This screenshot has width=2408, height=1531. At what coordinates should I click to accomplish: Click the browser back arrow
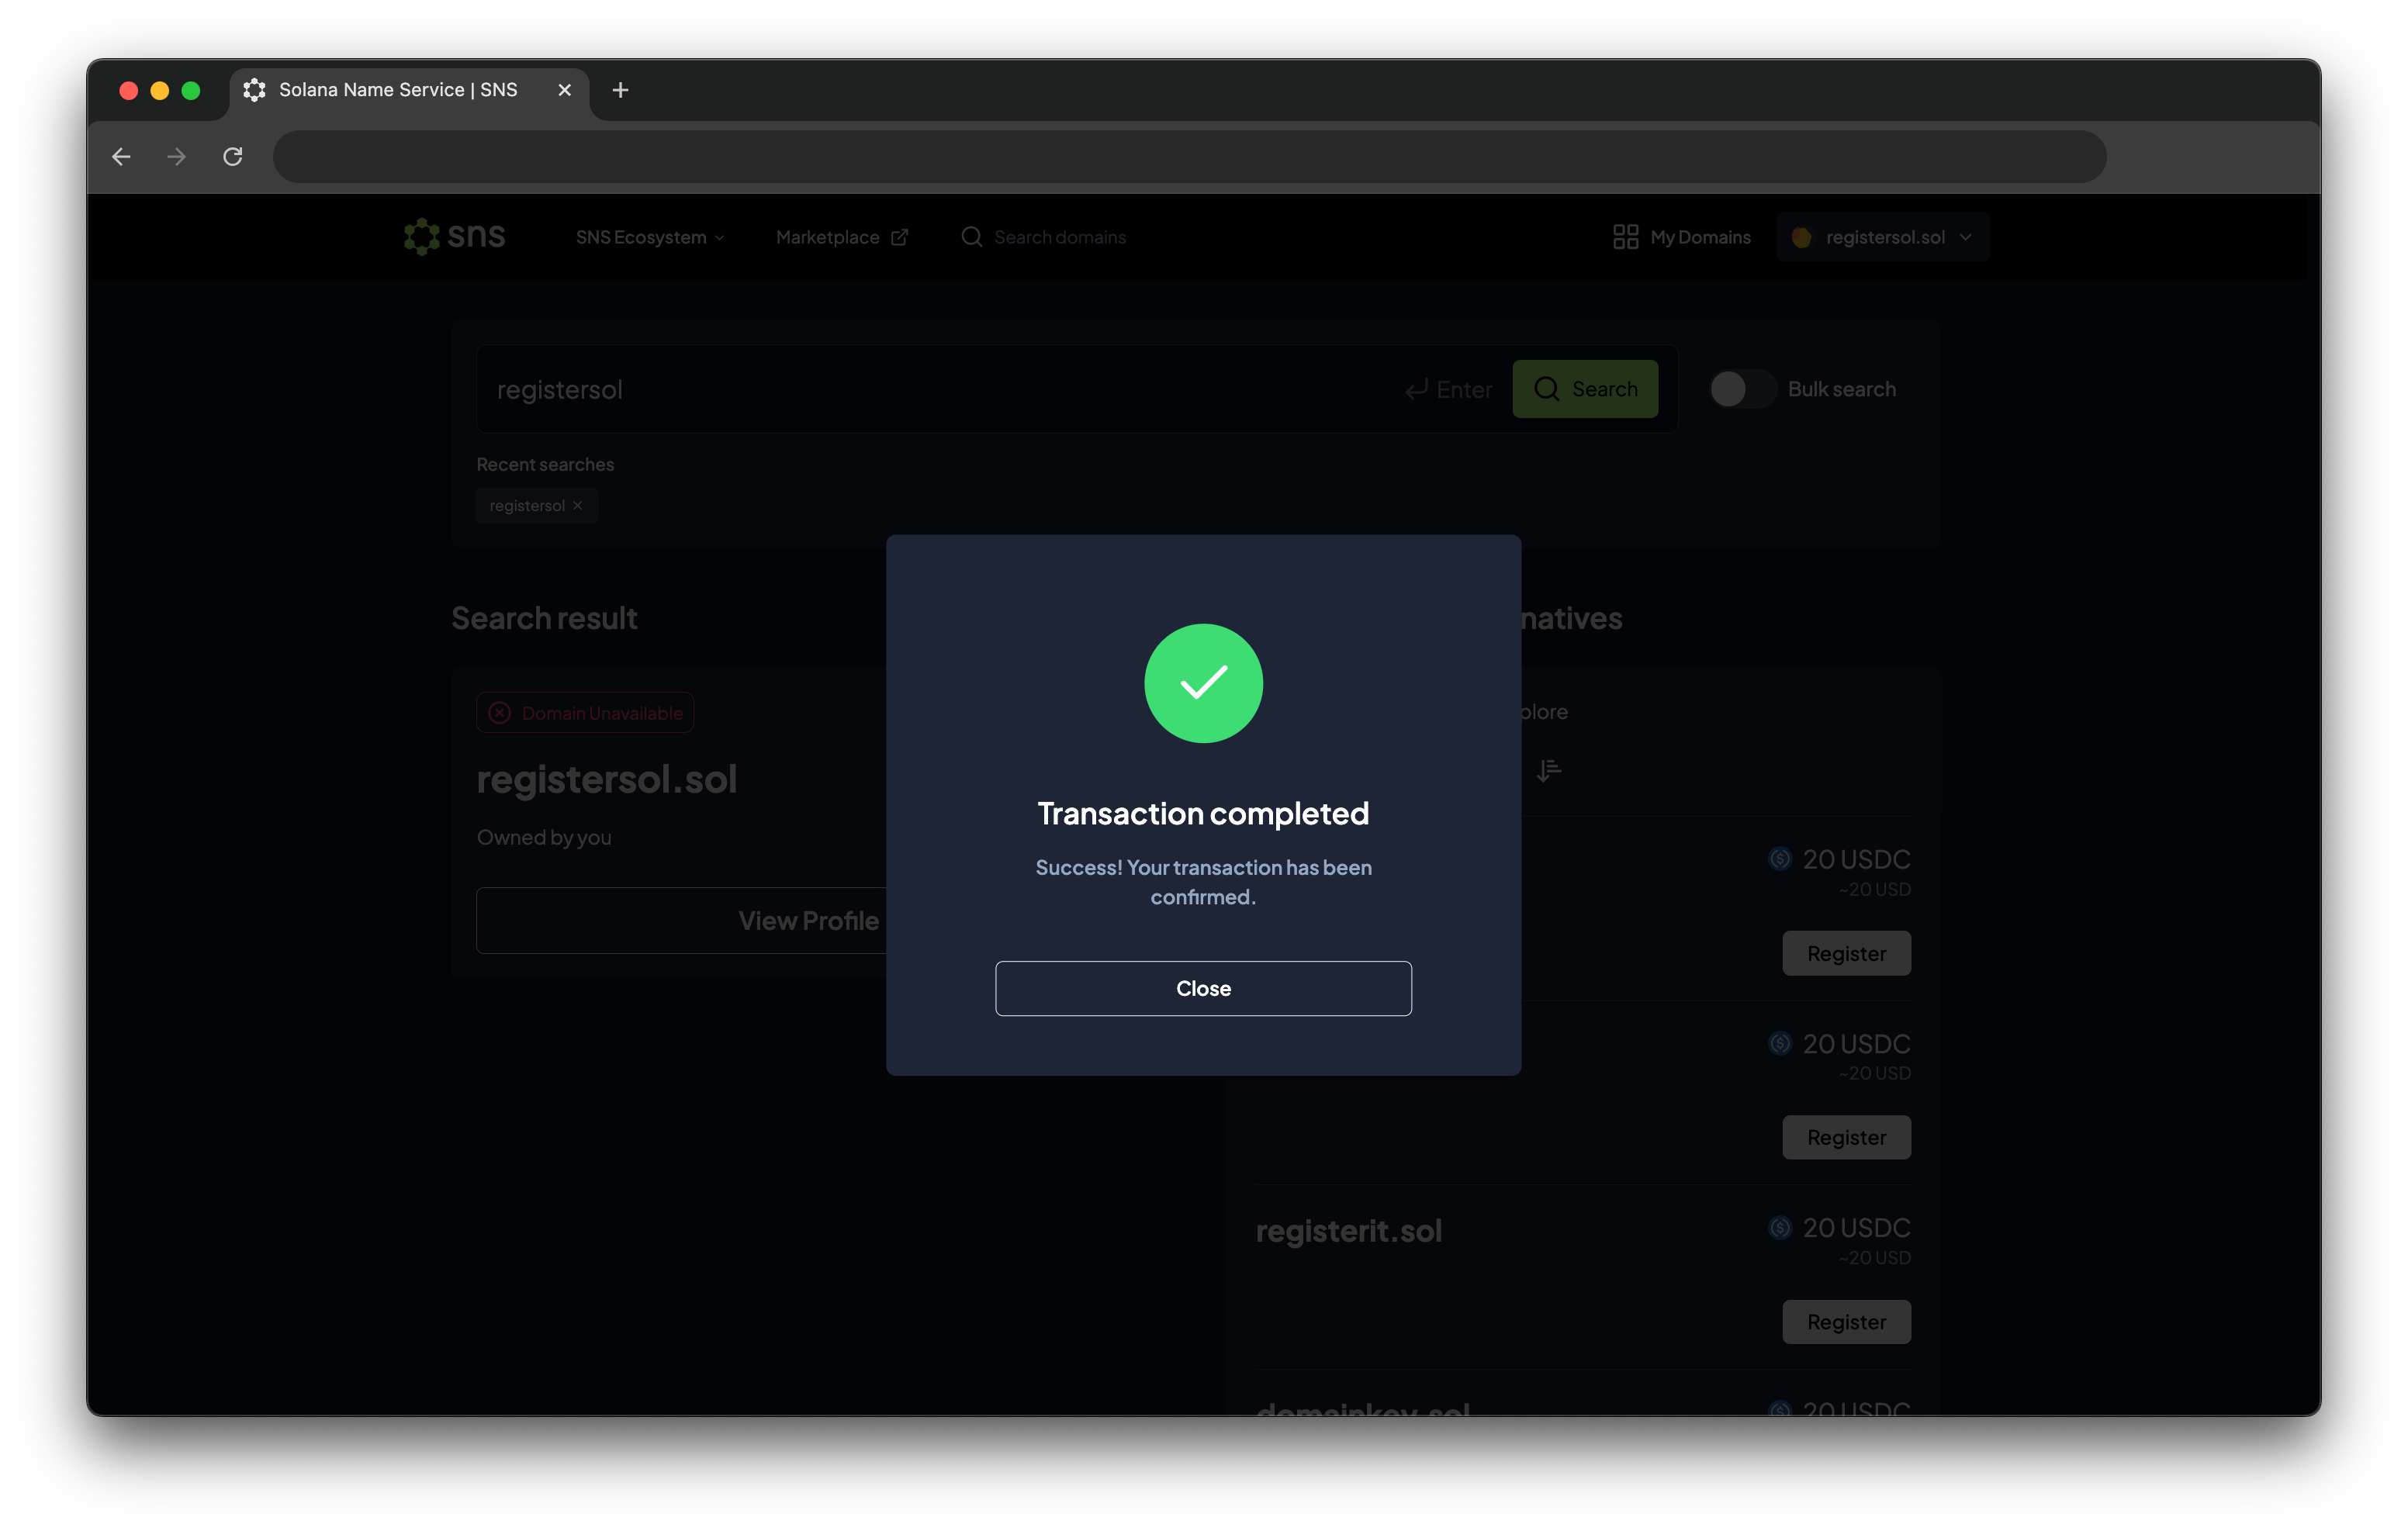tap(122, 157)
